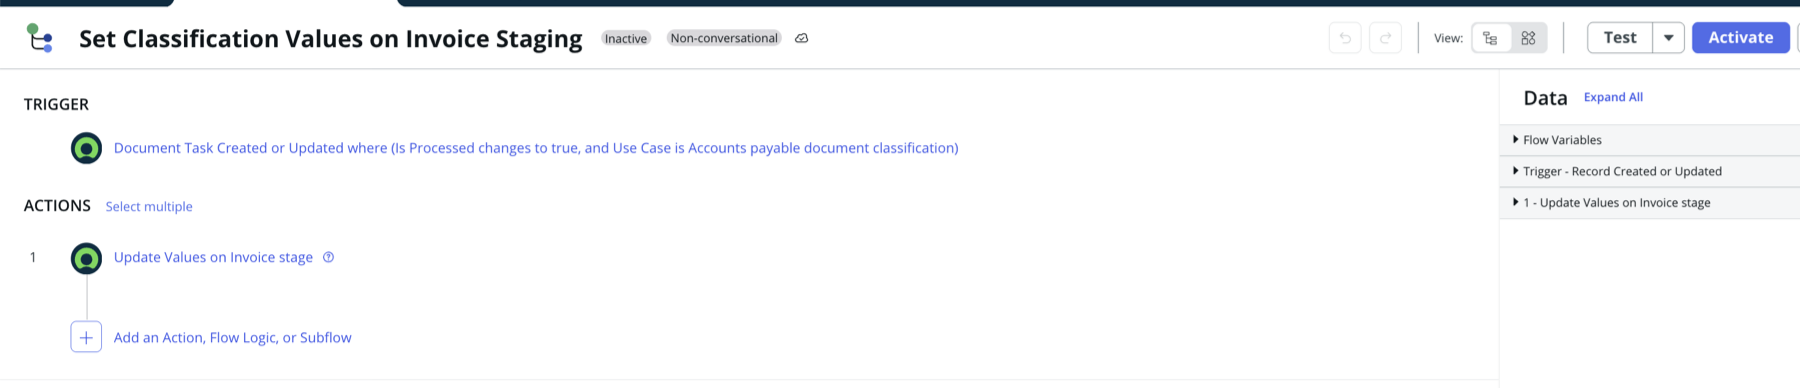Activate the flow
The height and width of the screenshot is (388, 1800).
pyautogui.click(x=1741, y=38)
